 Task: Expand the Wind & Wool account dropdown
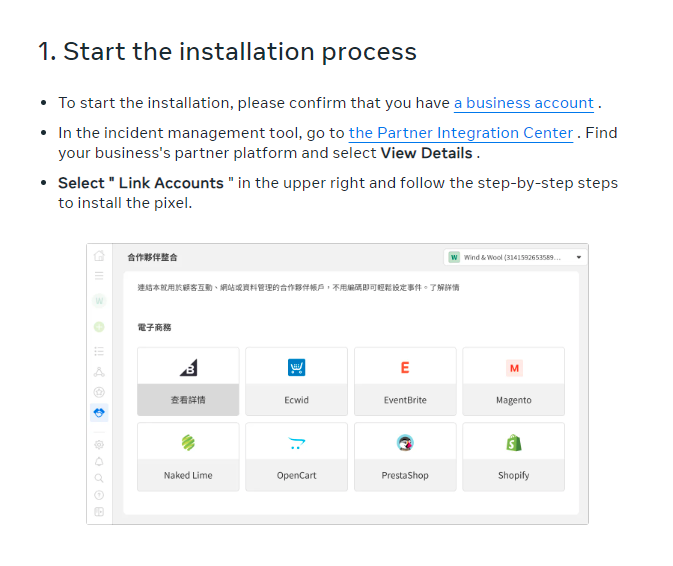tap(515, 257)
